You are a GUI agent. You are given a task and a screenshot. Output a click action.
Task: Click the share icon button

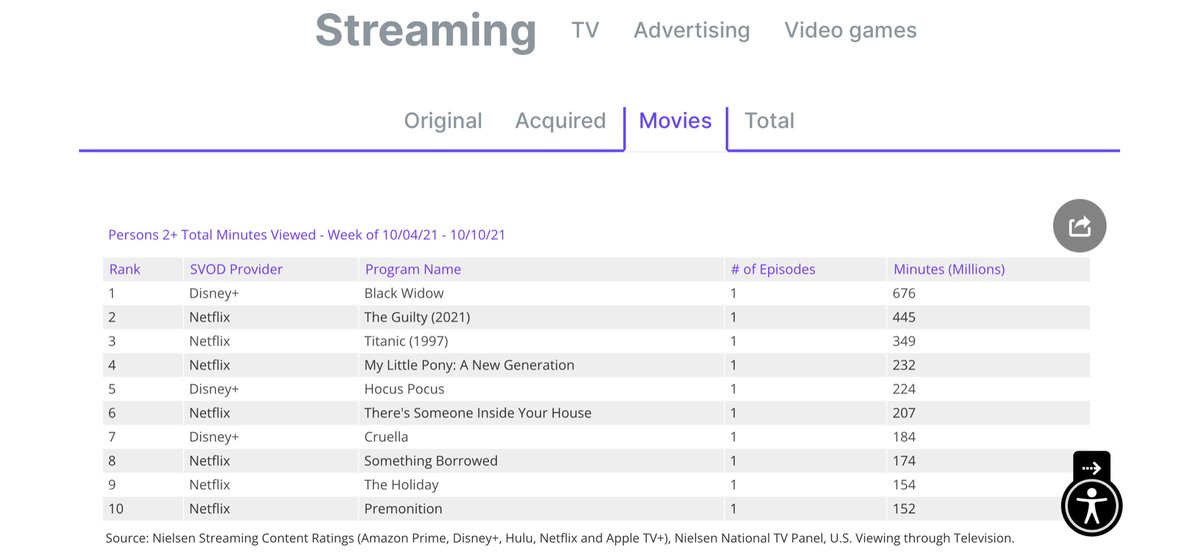(x=1079, y=226)
